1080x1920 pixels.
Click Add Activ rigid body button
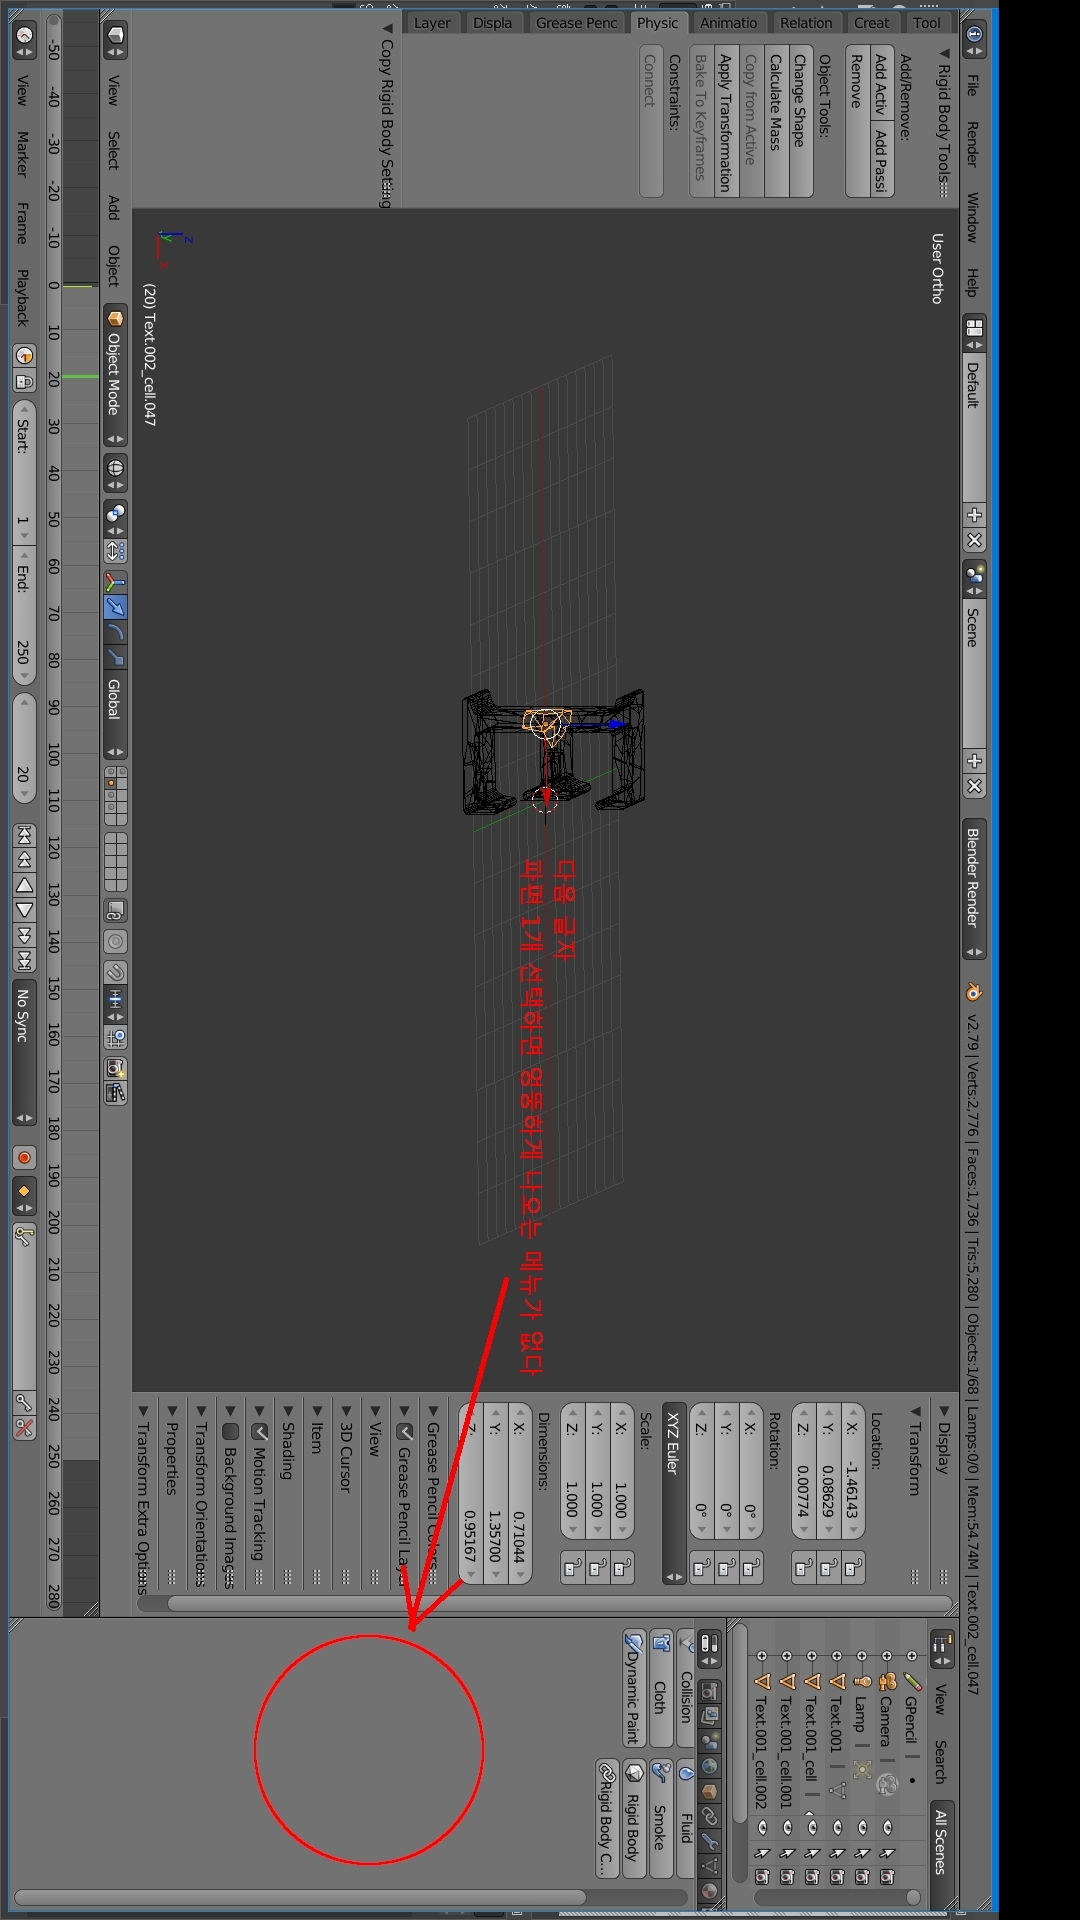[x=881, y=82]
